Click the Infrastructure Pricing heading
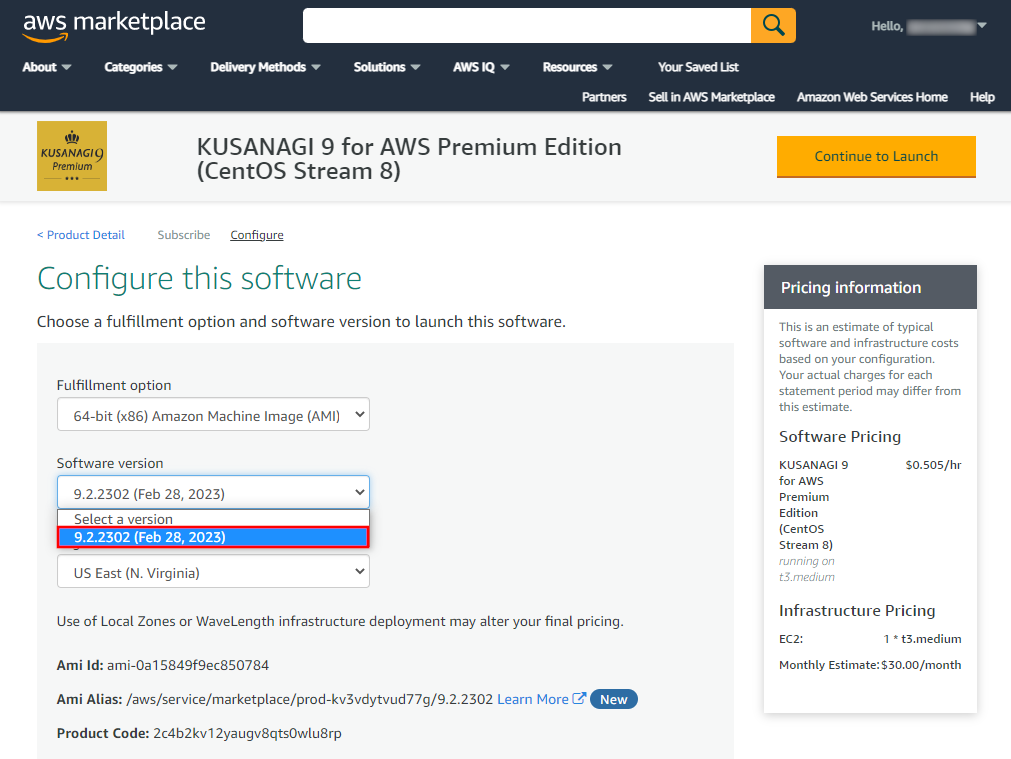 857,611
